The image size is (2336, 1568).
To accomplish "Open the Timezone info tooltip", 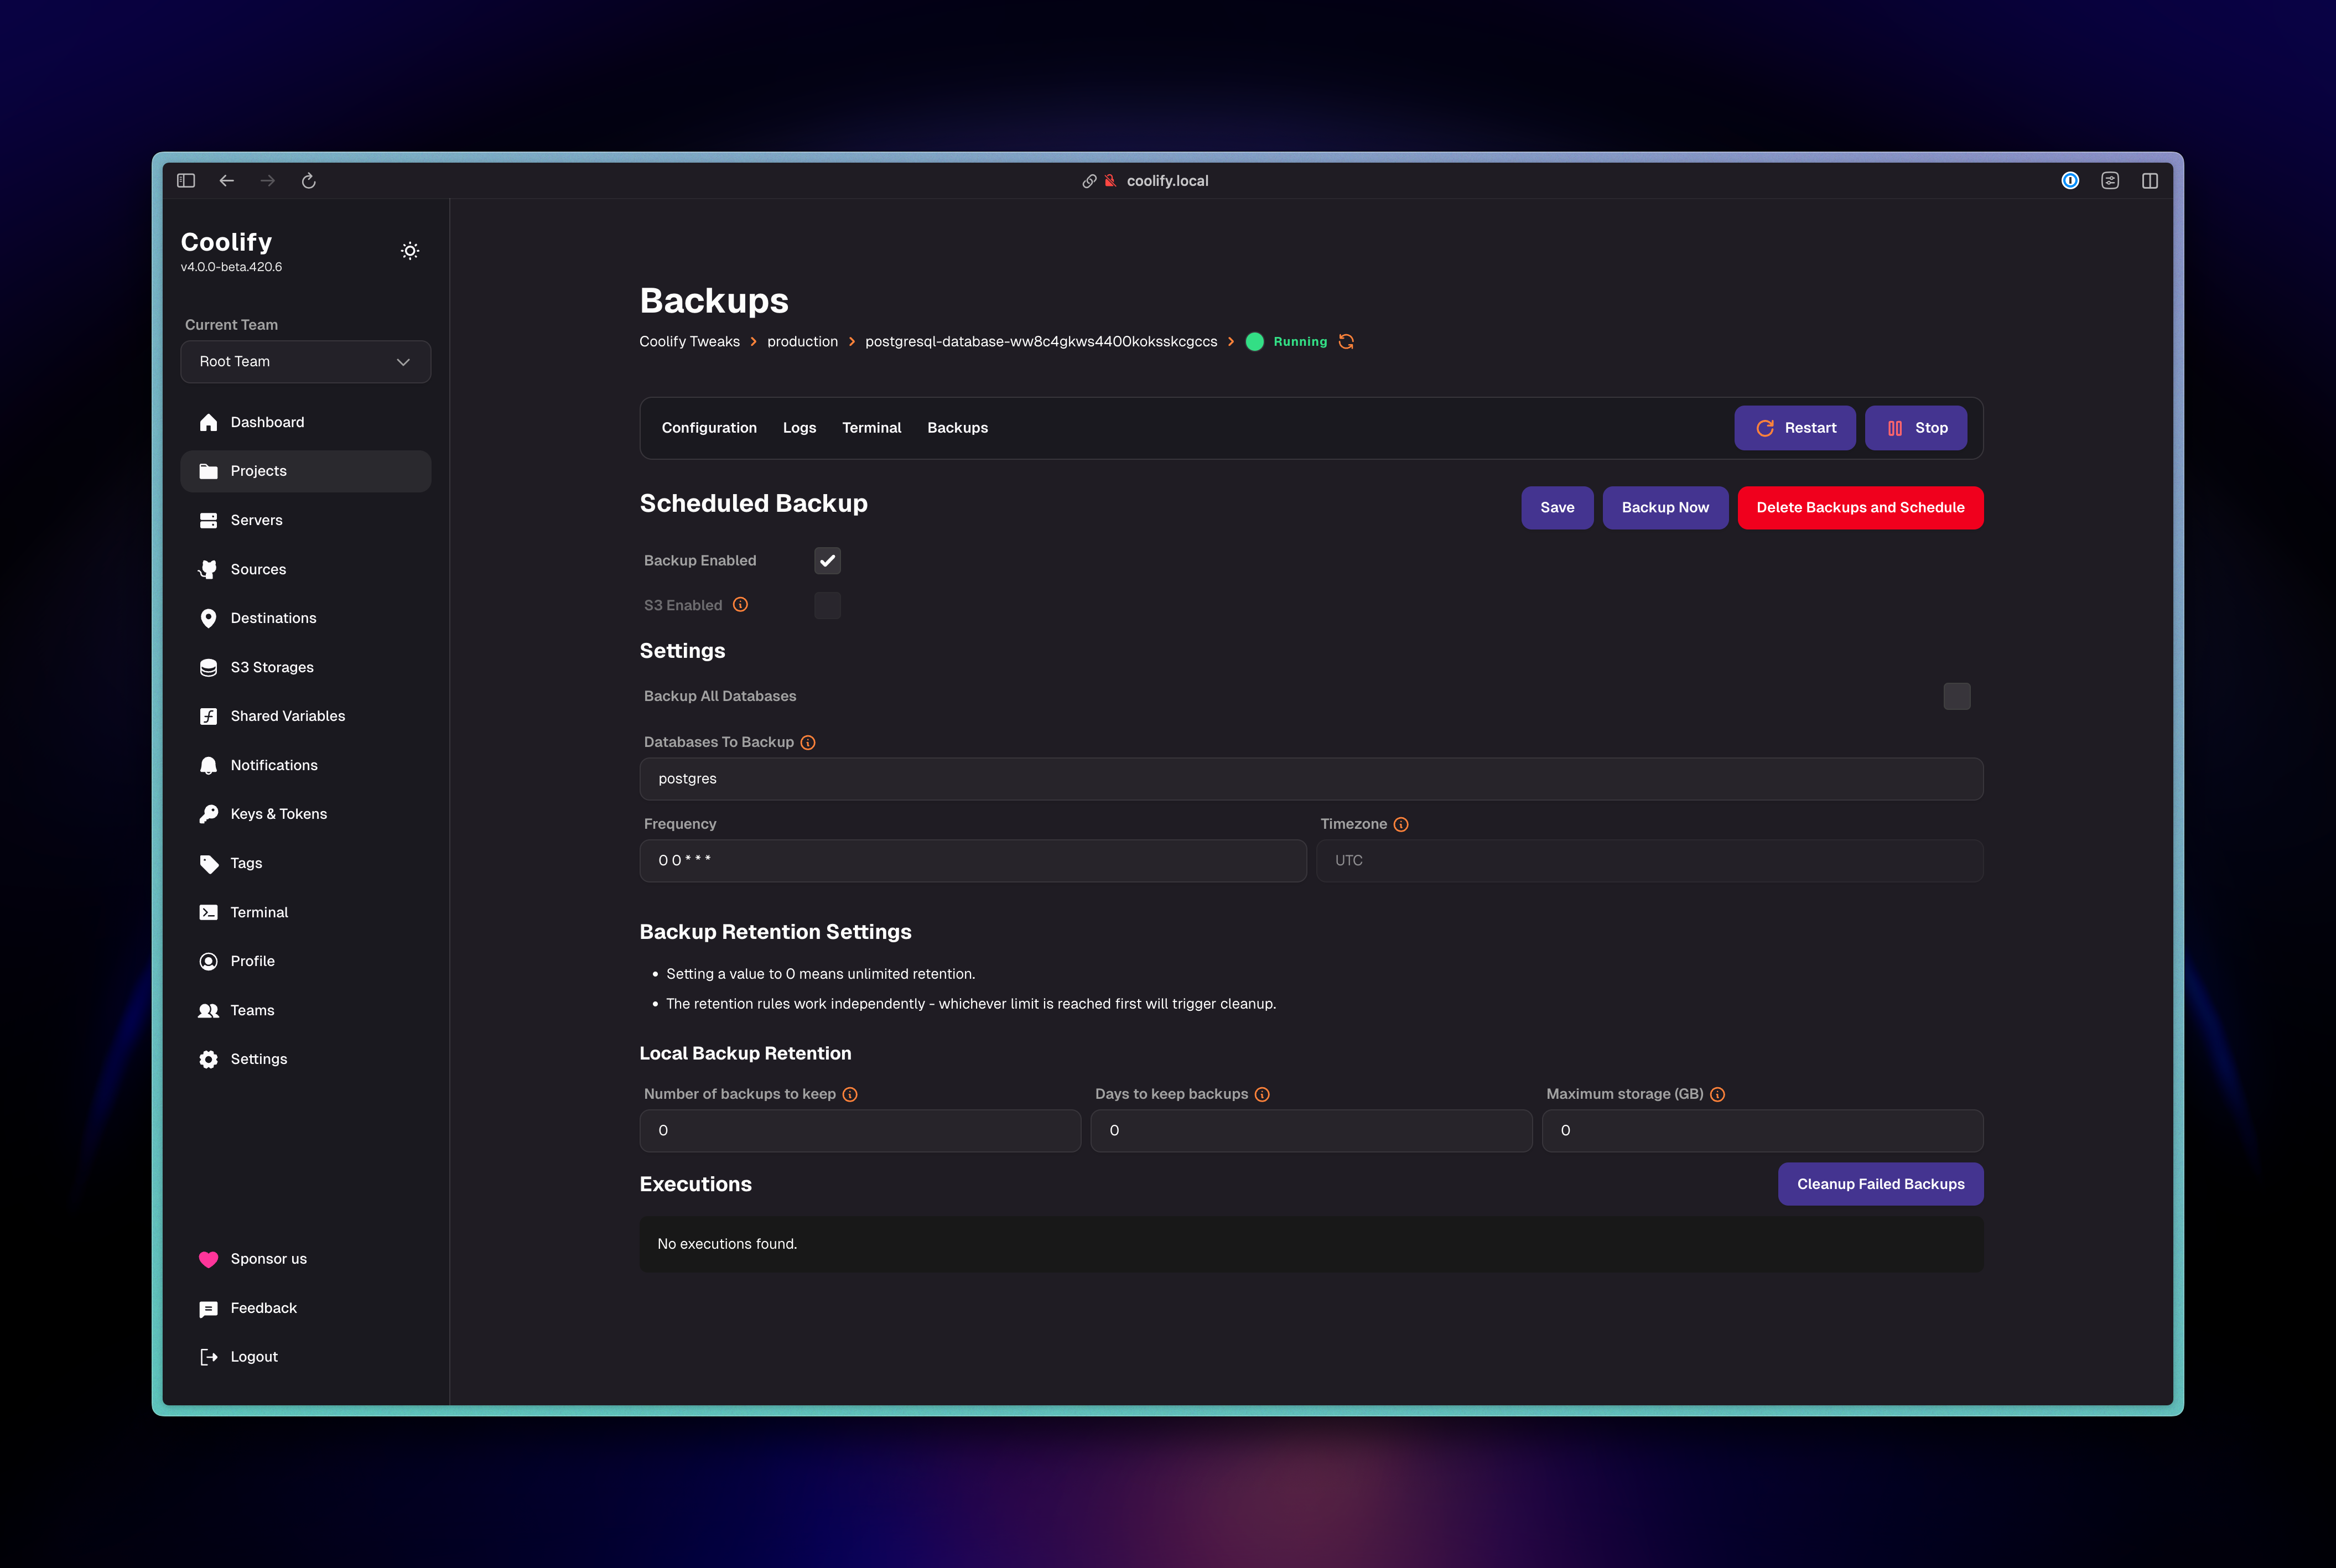I will click(1401, 824).
